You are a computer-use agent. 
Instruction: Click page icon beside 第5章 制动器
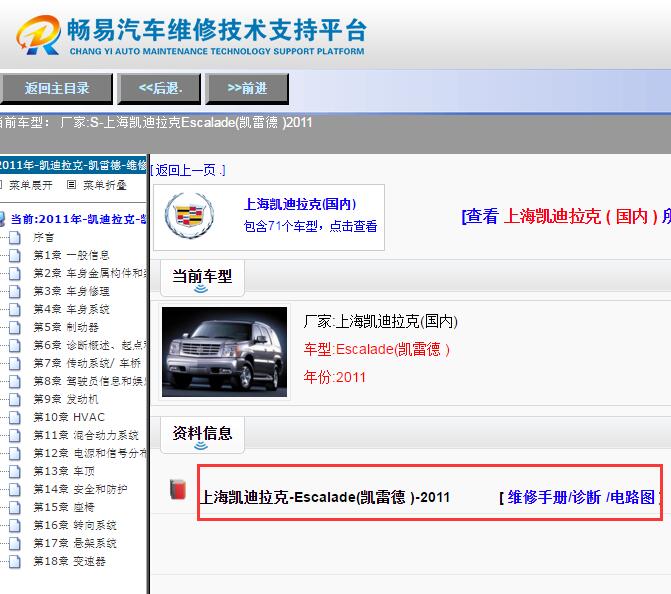coord(15,327)
